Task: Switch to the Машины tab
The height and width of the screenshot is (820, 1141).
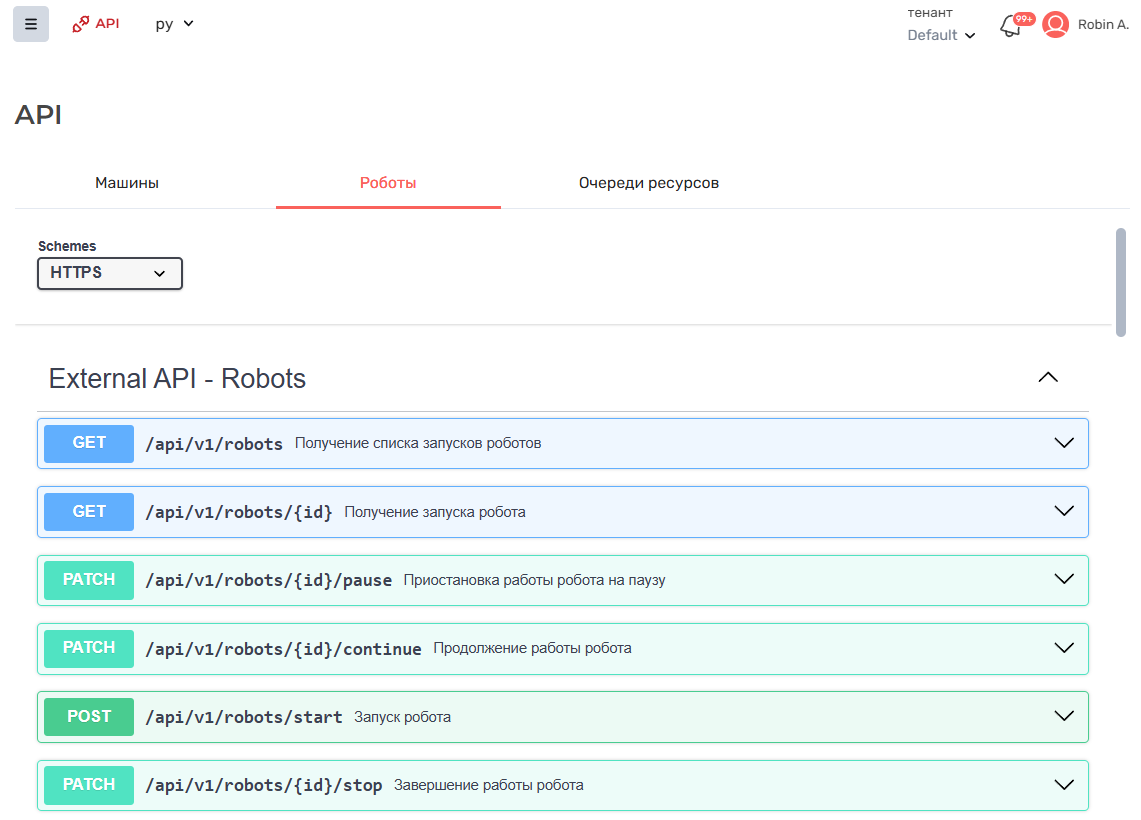Action: pyautogui.click(x=127, y=183)
